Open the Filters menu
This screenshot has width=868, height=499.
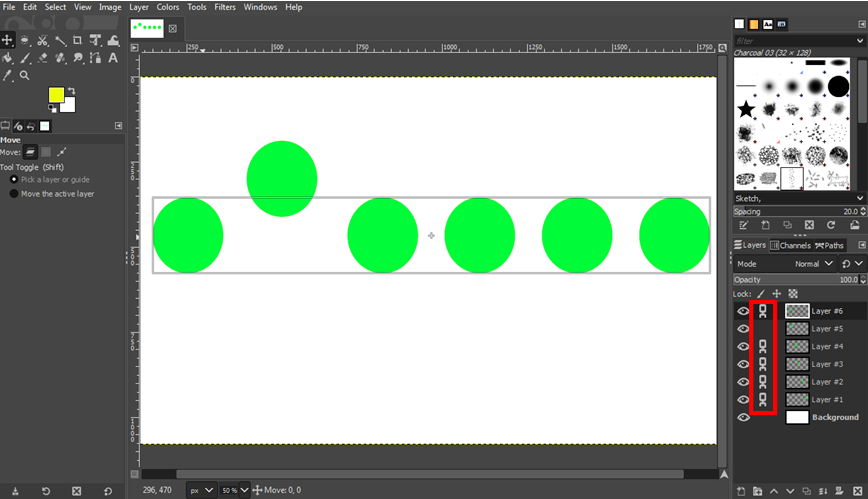point(225,7)
